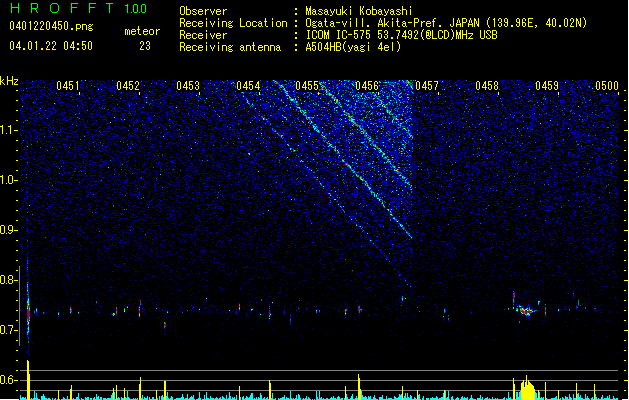Click the kHz axis unit label
629x400 pixels.
click(9, 81)
